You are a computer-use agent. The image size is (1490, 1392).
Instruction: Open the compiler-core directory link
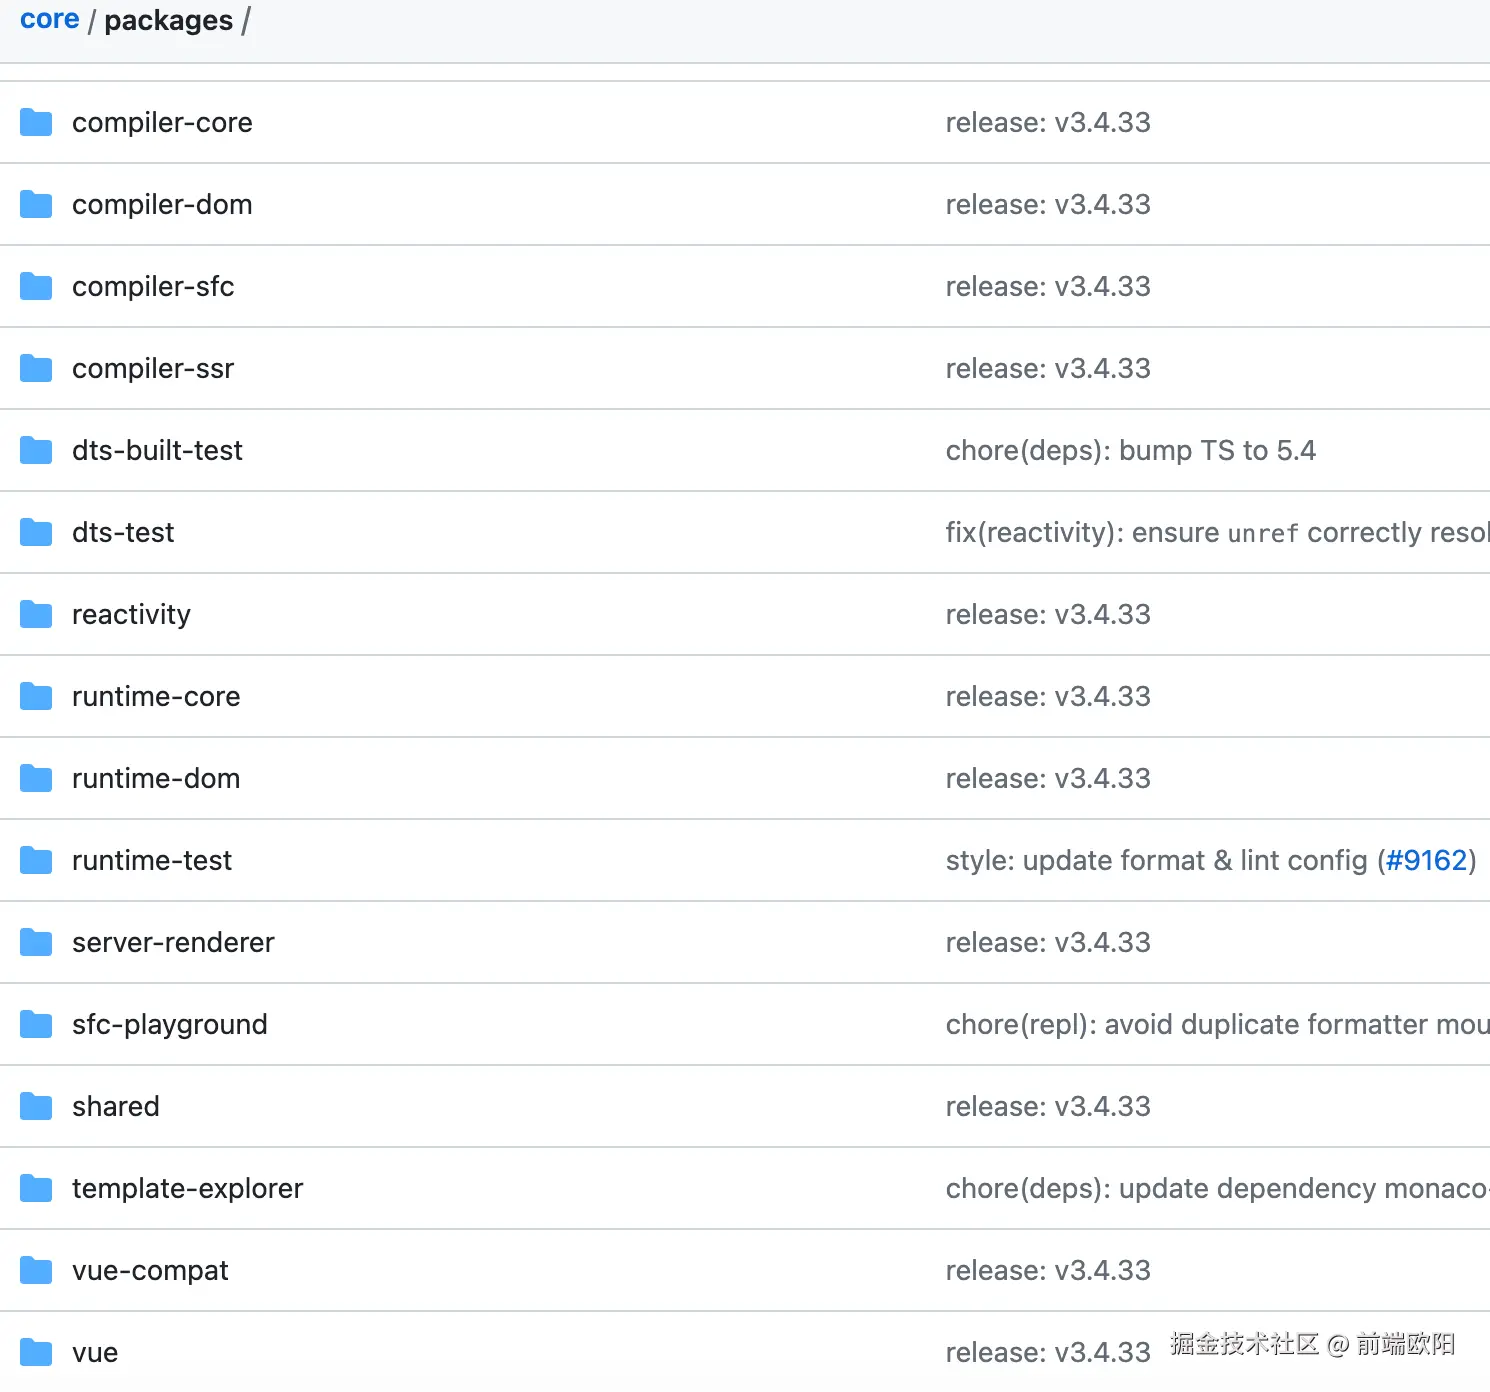pos(162,123)
